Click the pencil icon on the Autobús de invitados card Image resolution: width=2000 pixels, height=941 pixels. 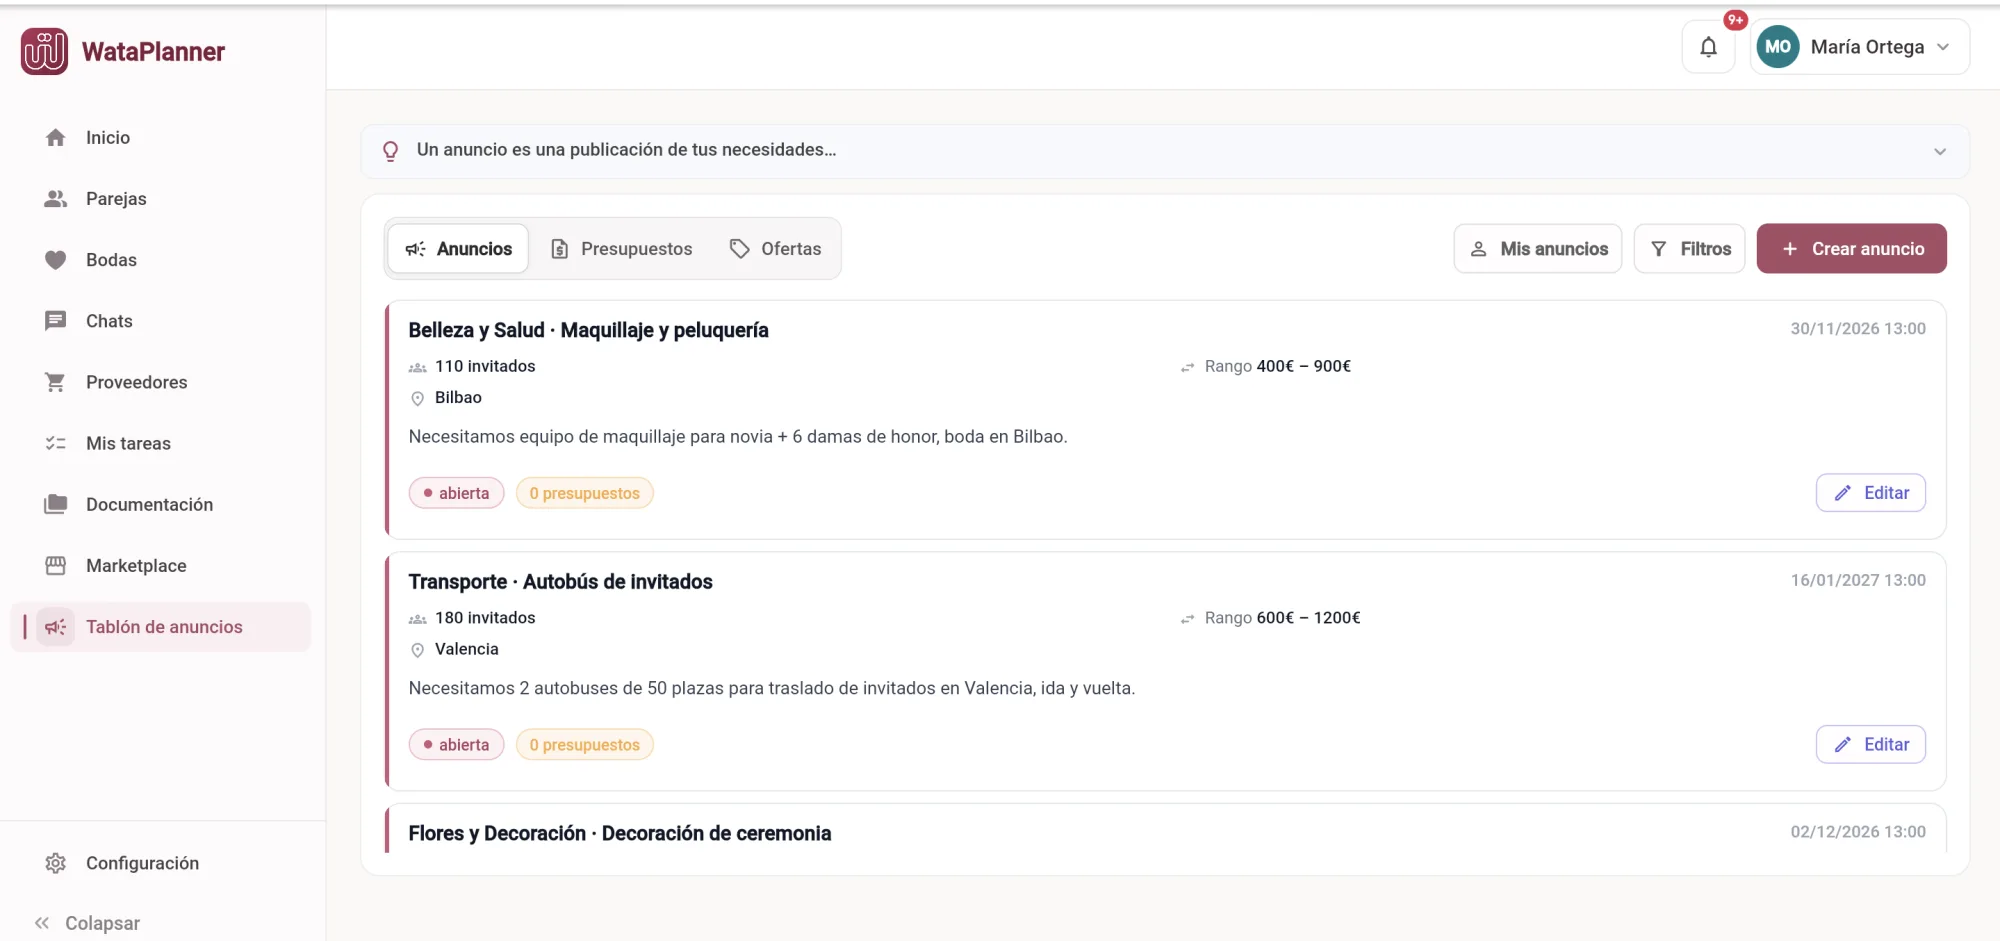coord(1843,745)
